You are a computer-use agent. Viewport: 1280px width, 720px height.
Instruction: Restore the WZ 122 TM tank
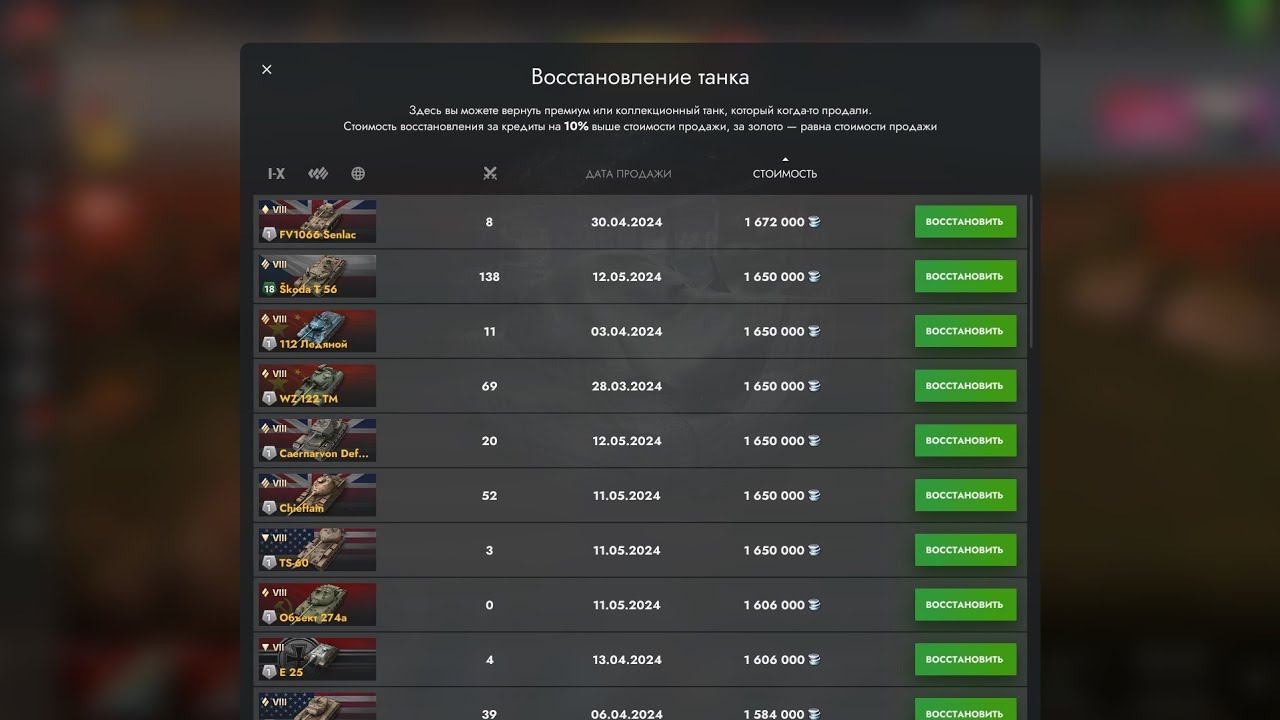click(x=965, y=386)
